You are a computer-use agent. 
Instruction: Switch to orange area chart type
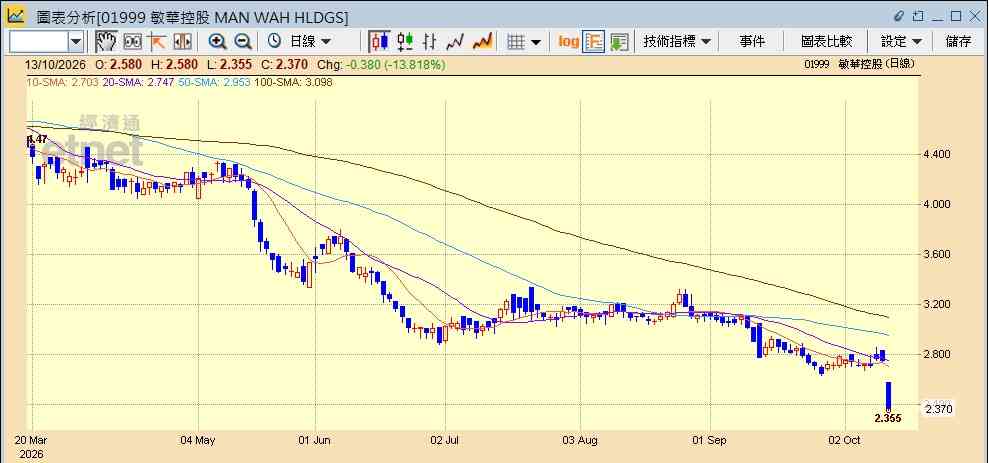[483, 42]
